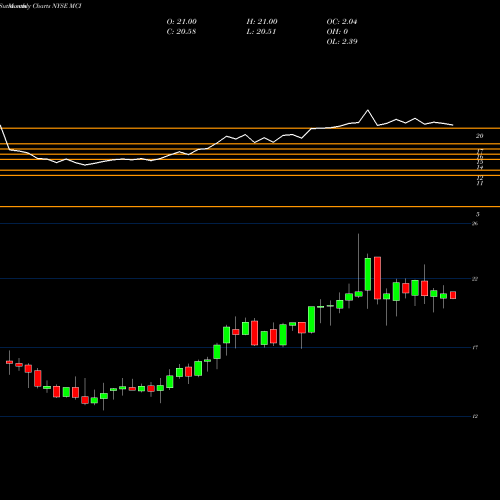Screen dimensions: 500x500
Task: Click the tallest red candlestick body
Action: pyautogui.click(x=377, y=278)
